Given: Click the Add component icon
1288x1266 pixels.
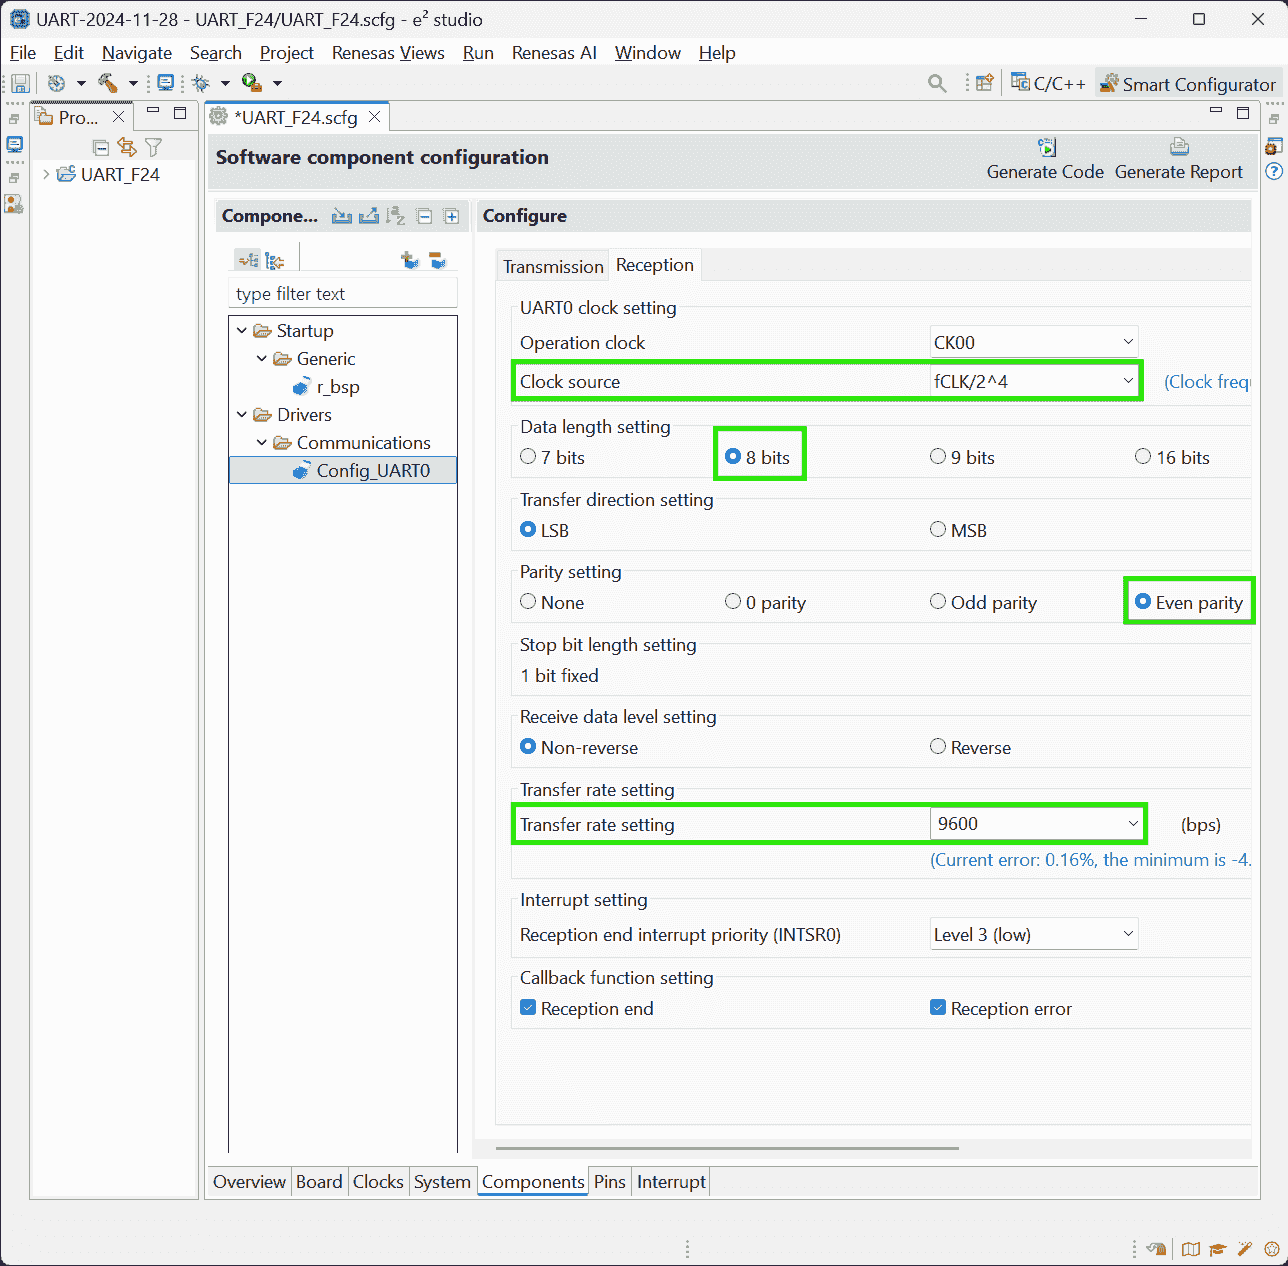Looking at the screenshot, I should click(x=409, y=260).
